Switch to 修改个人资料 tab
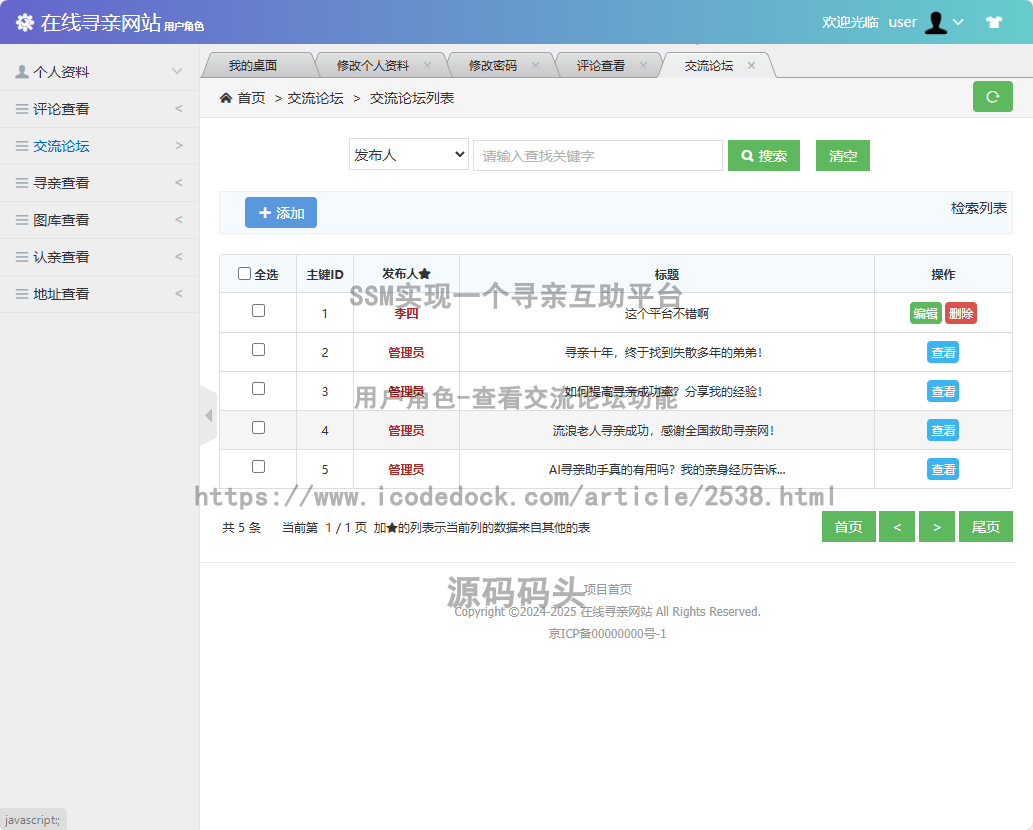The height and width of the screenshot is (830, 1033). pyautogui.click(x=373, y=65)
